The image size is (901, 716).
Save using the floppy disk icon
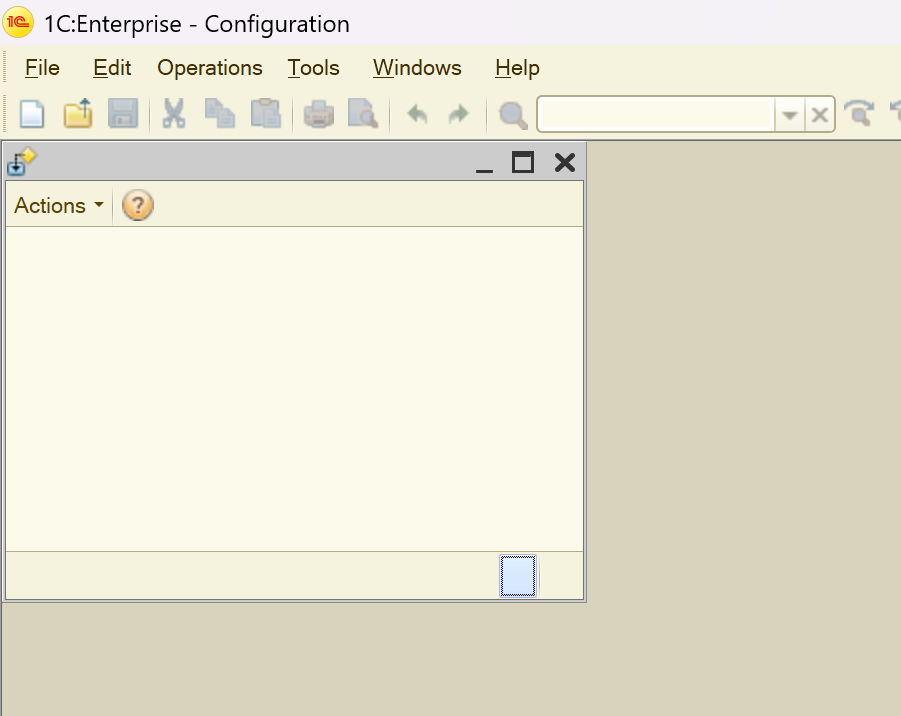(x=122, y=114)
